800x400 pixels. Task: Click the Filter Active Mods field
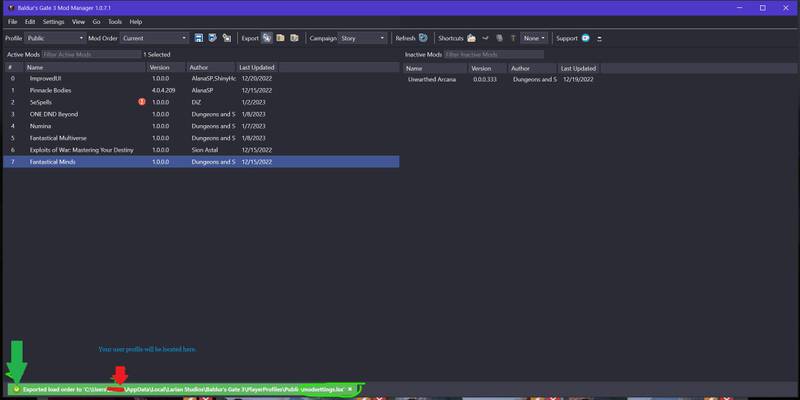(91, 54)
